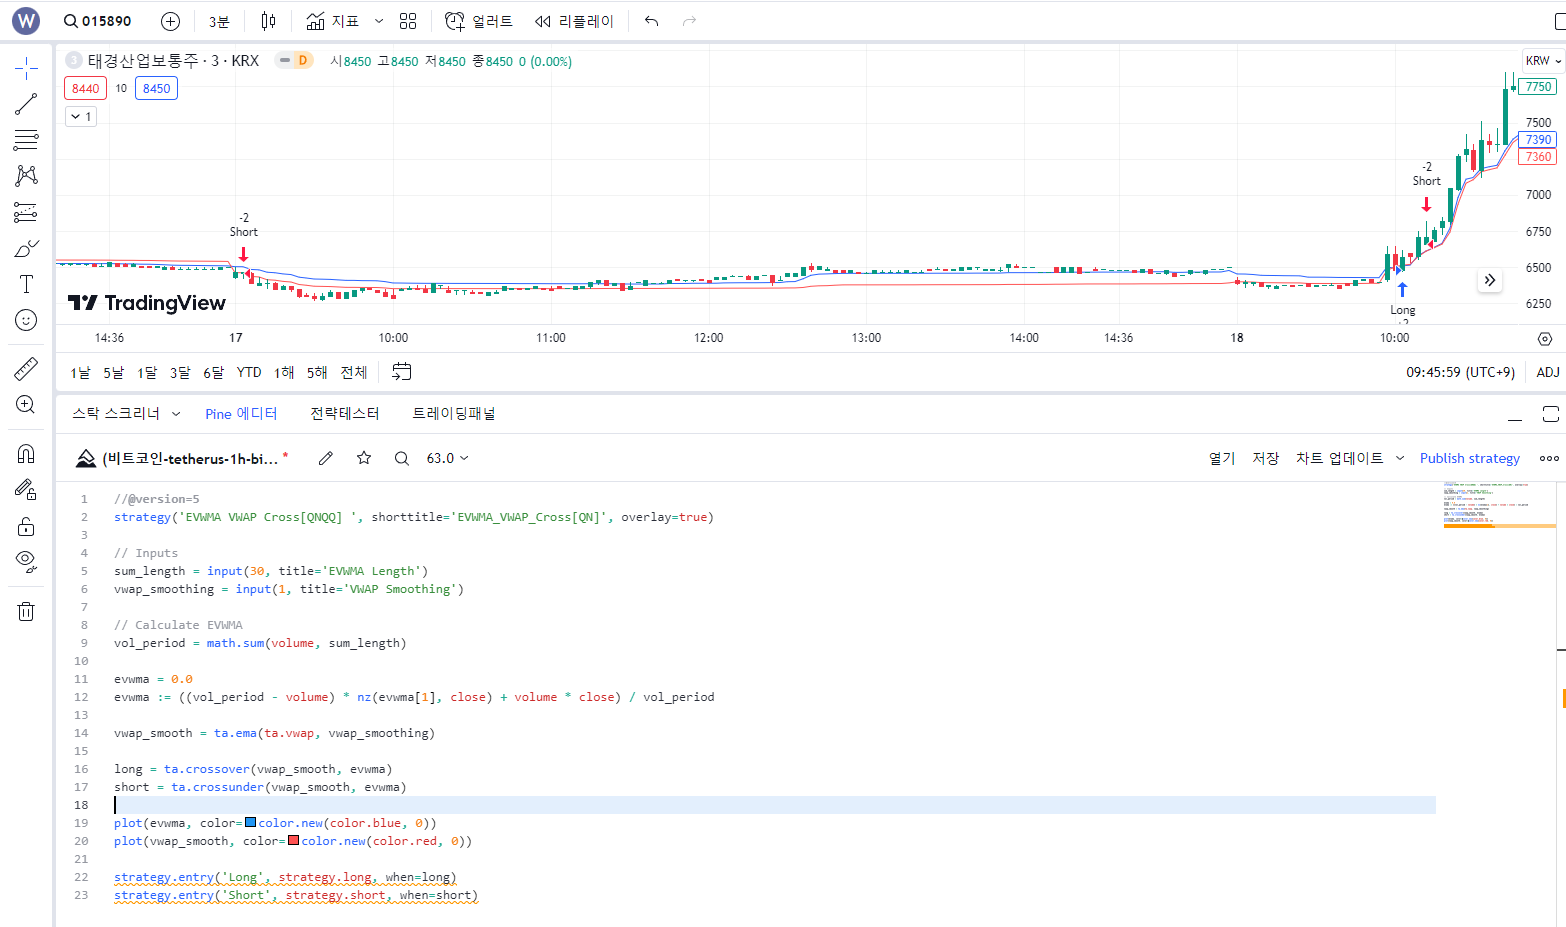Click the trash can remove drawings icon
Screen dimensions: 1566x927
coord(26,611)
